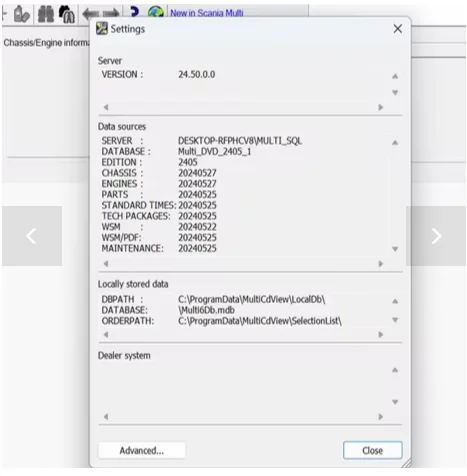467x476 pixels.
Task: Go back using the left arrow toolbar icon
Action: pos(91,14)
